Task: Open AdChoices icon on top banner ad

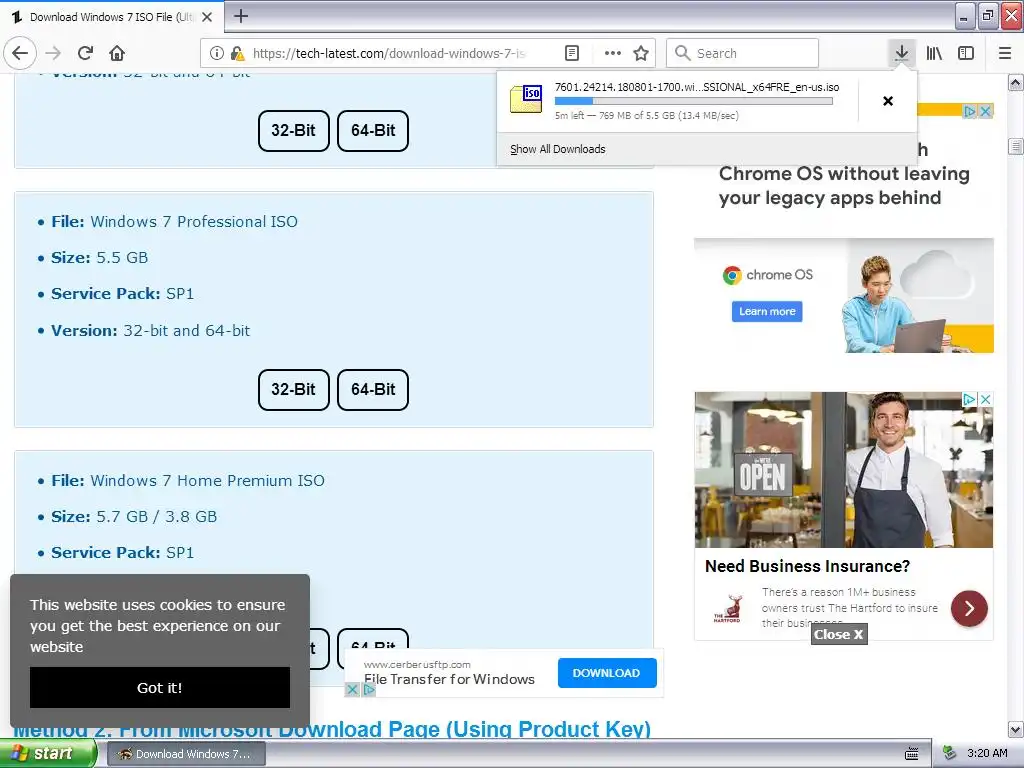Action: tap(970, 111)
